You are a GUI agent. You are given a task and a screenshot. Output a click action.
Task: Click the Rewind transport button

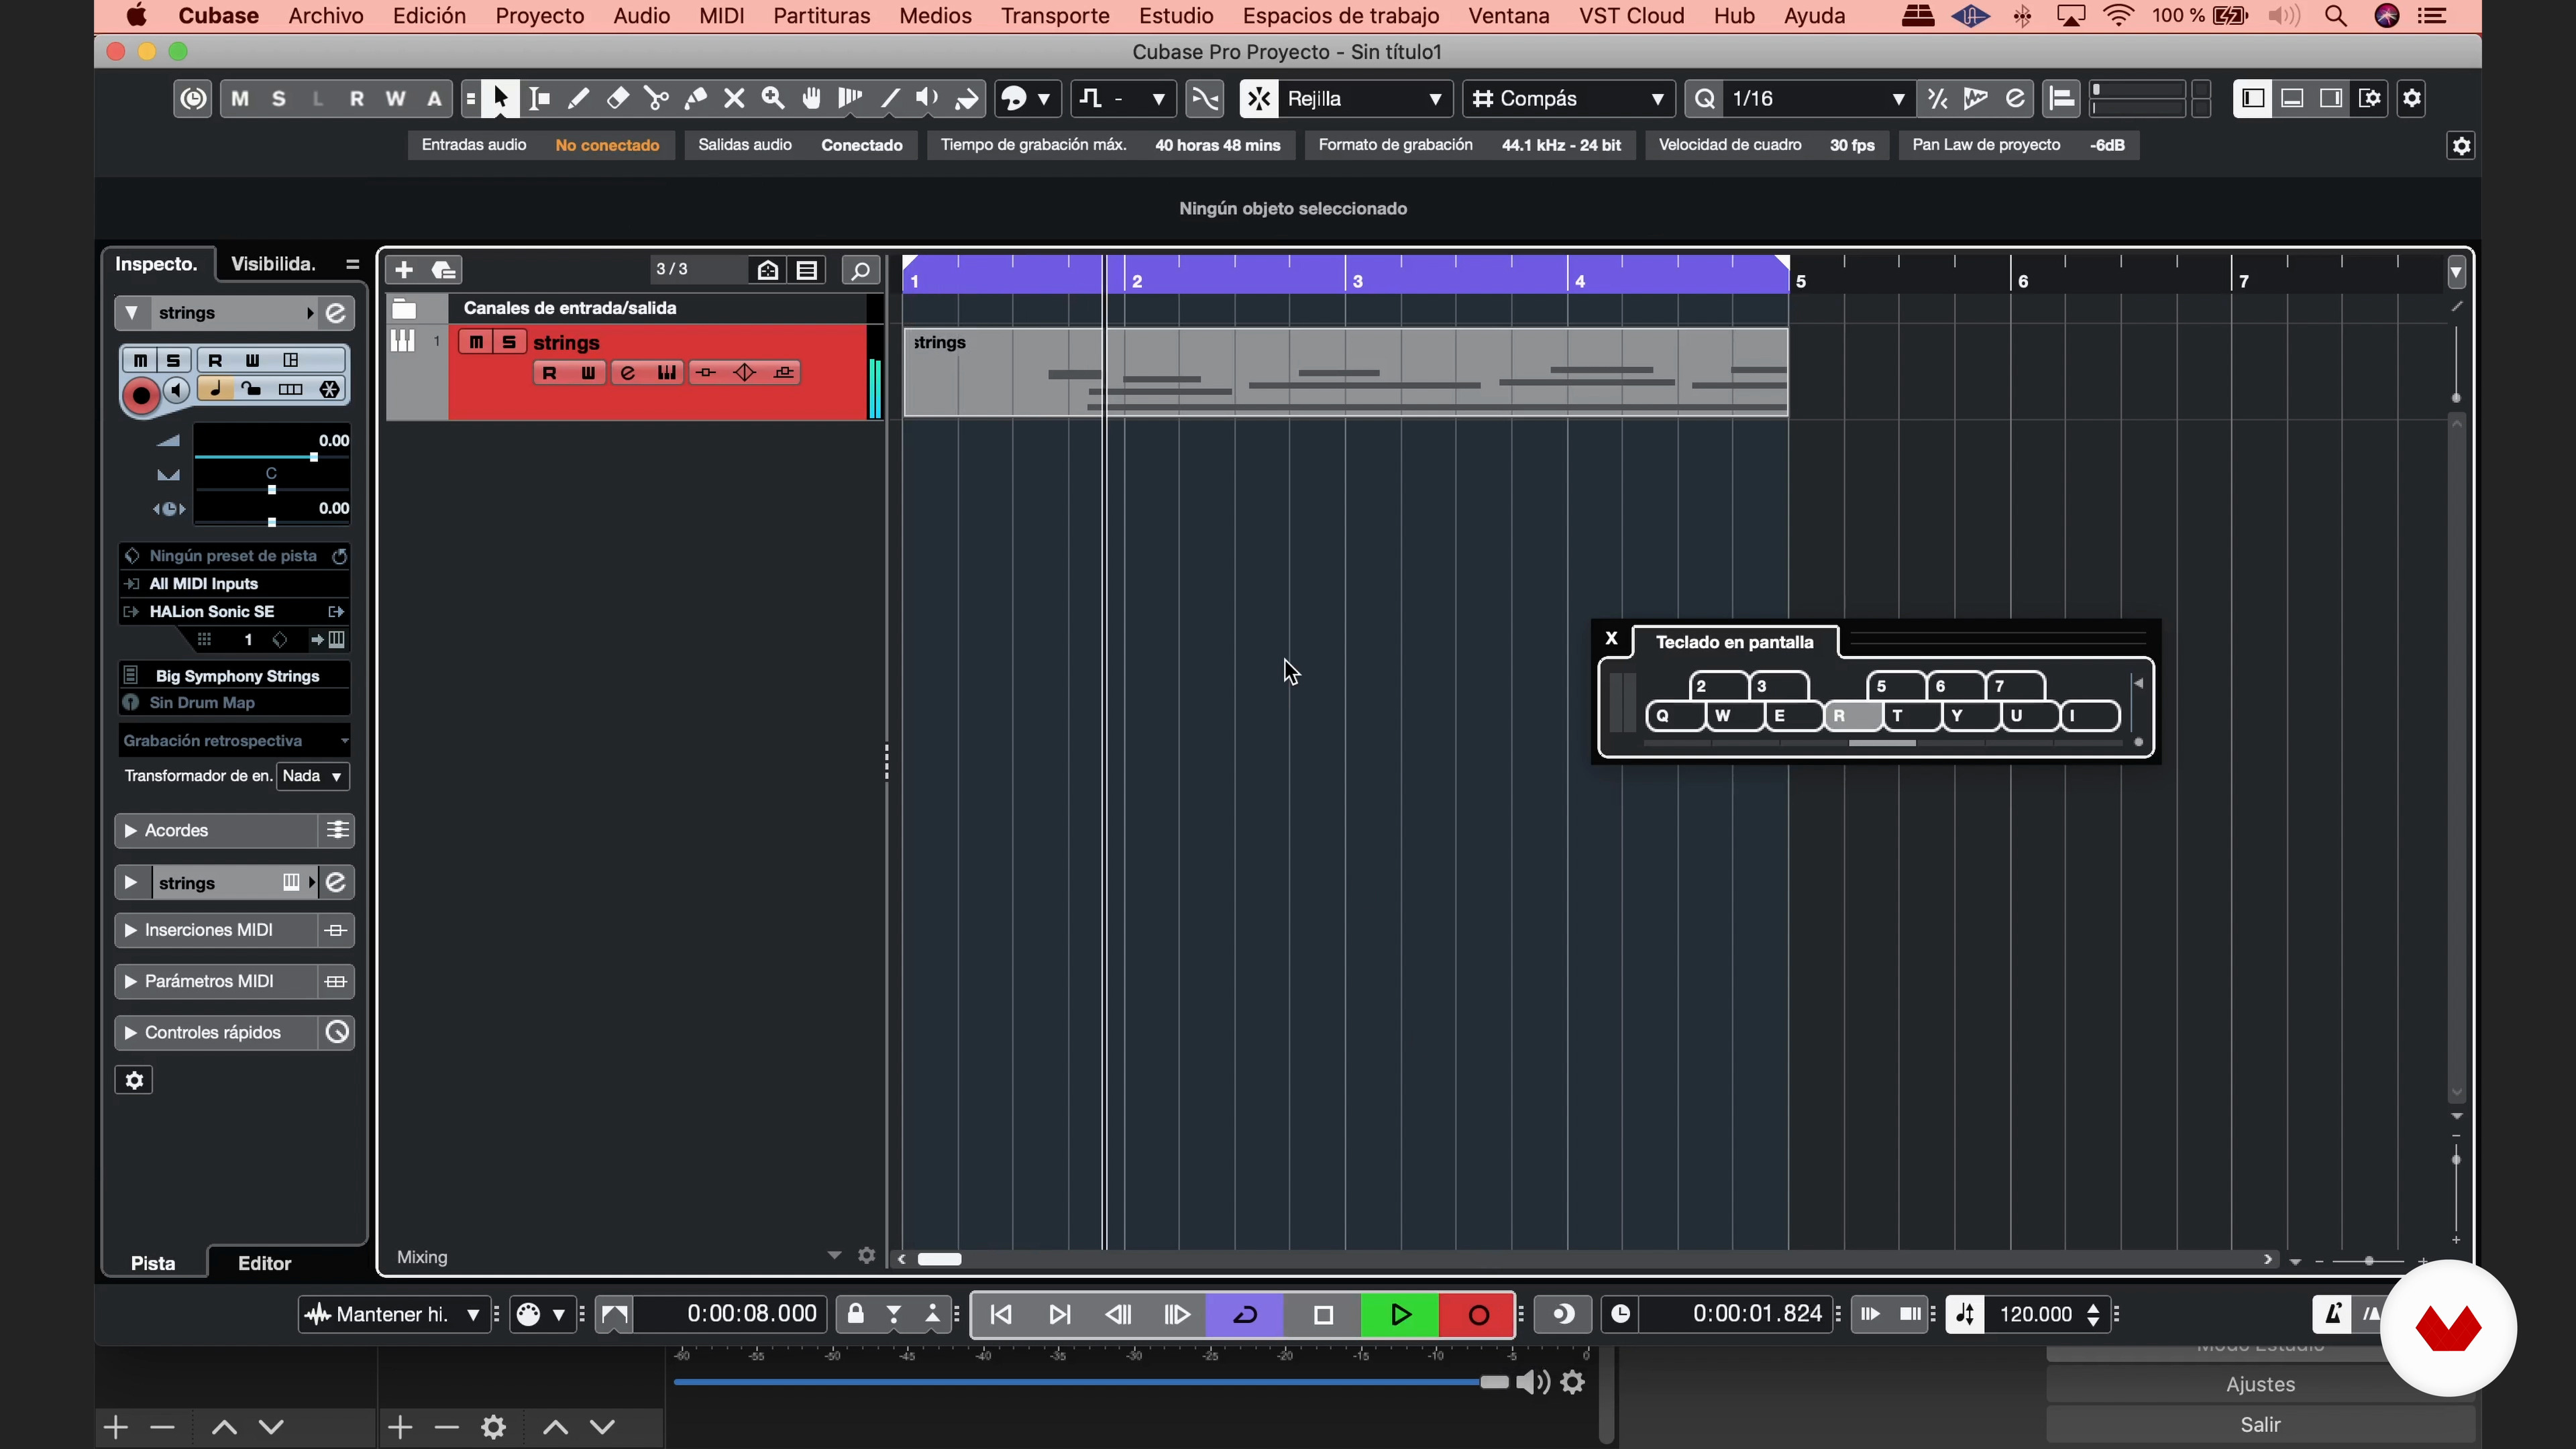[1119, 1315]
